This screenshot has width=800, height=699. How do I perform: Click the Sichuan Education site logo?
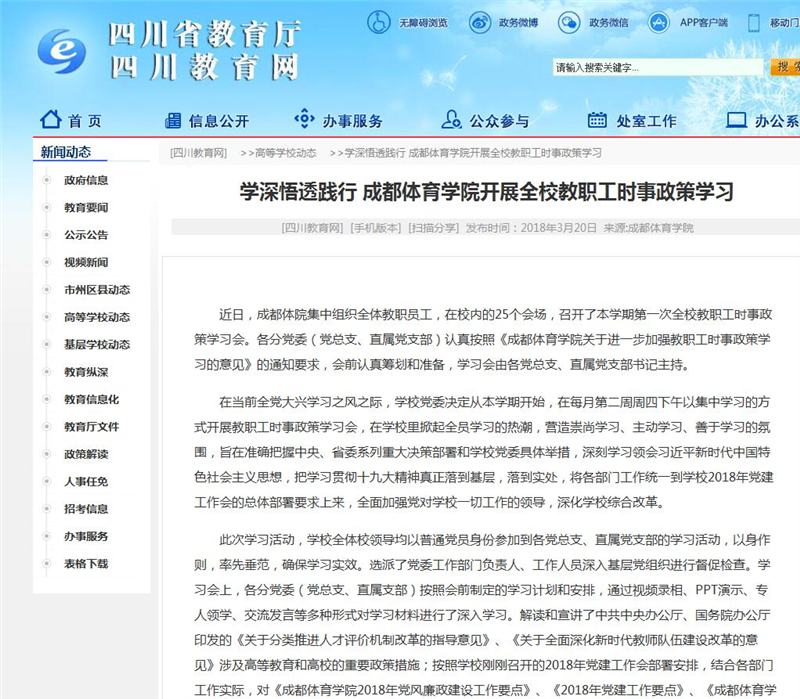click(62, 51)
